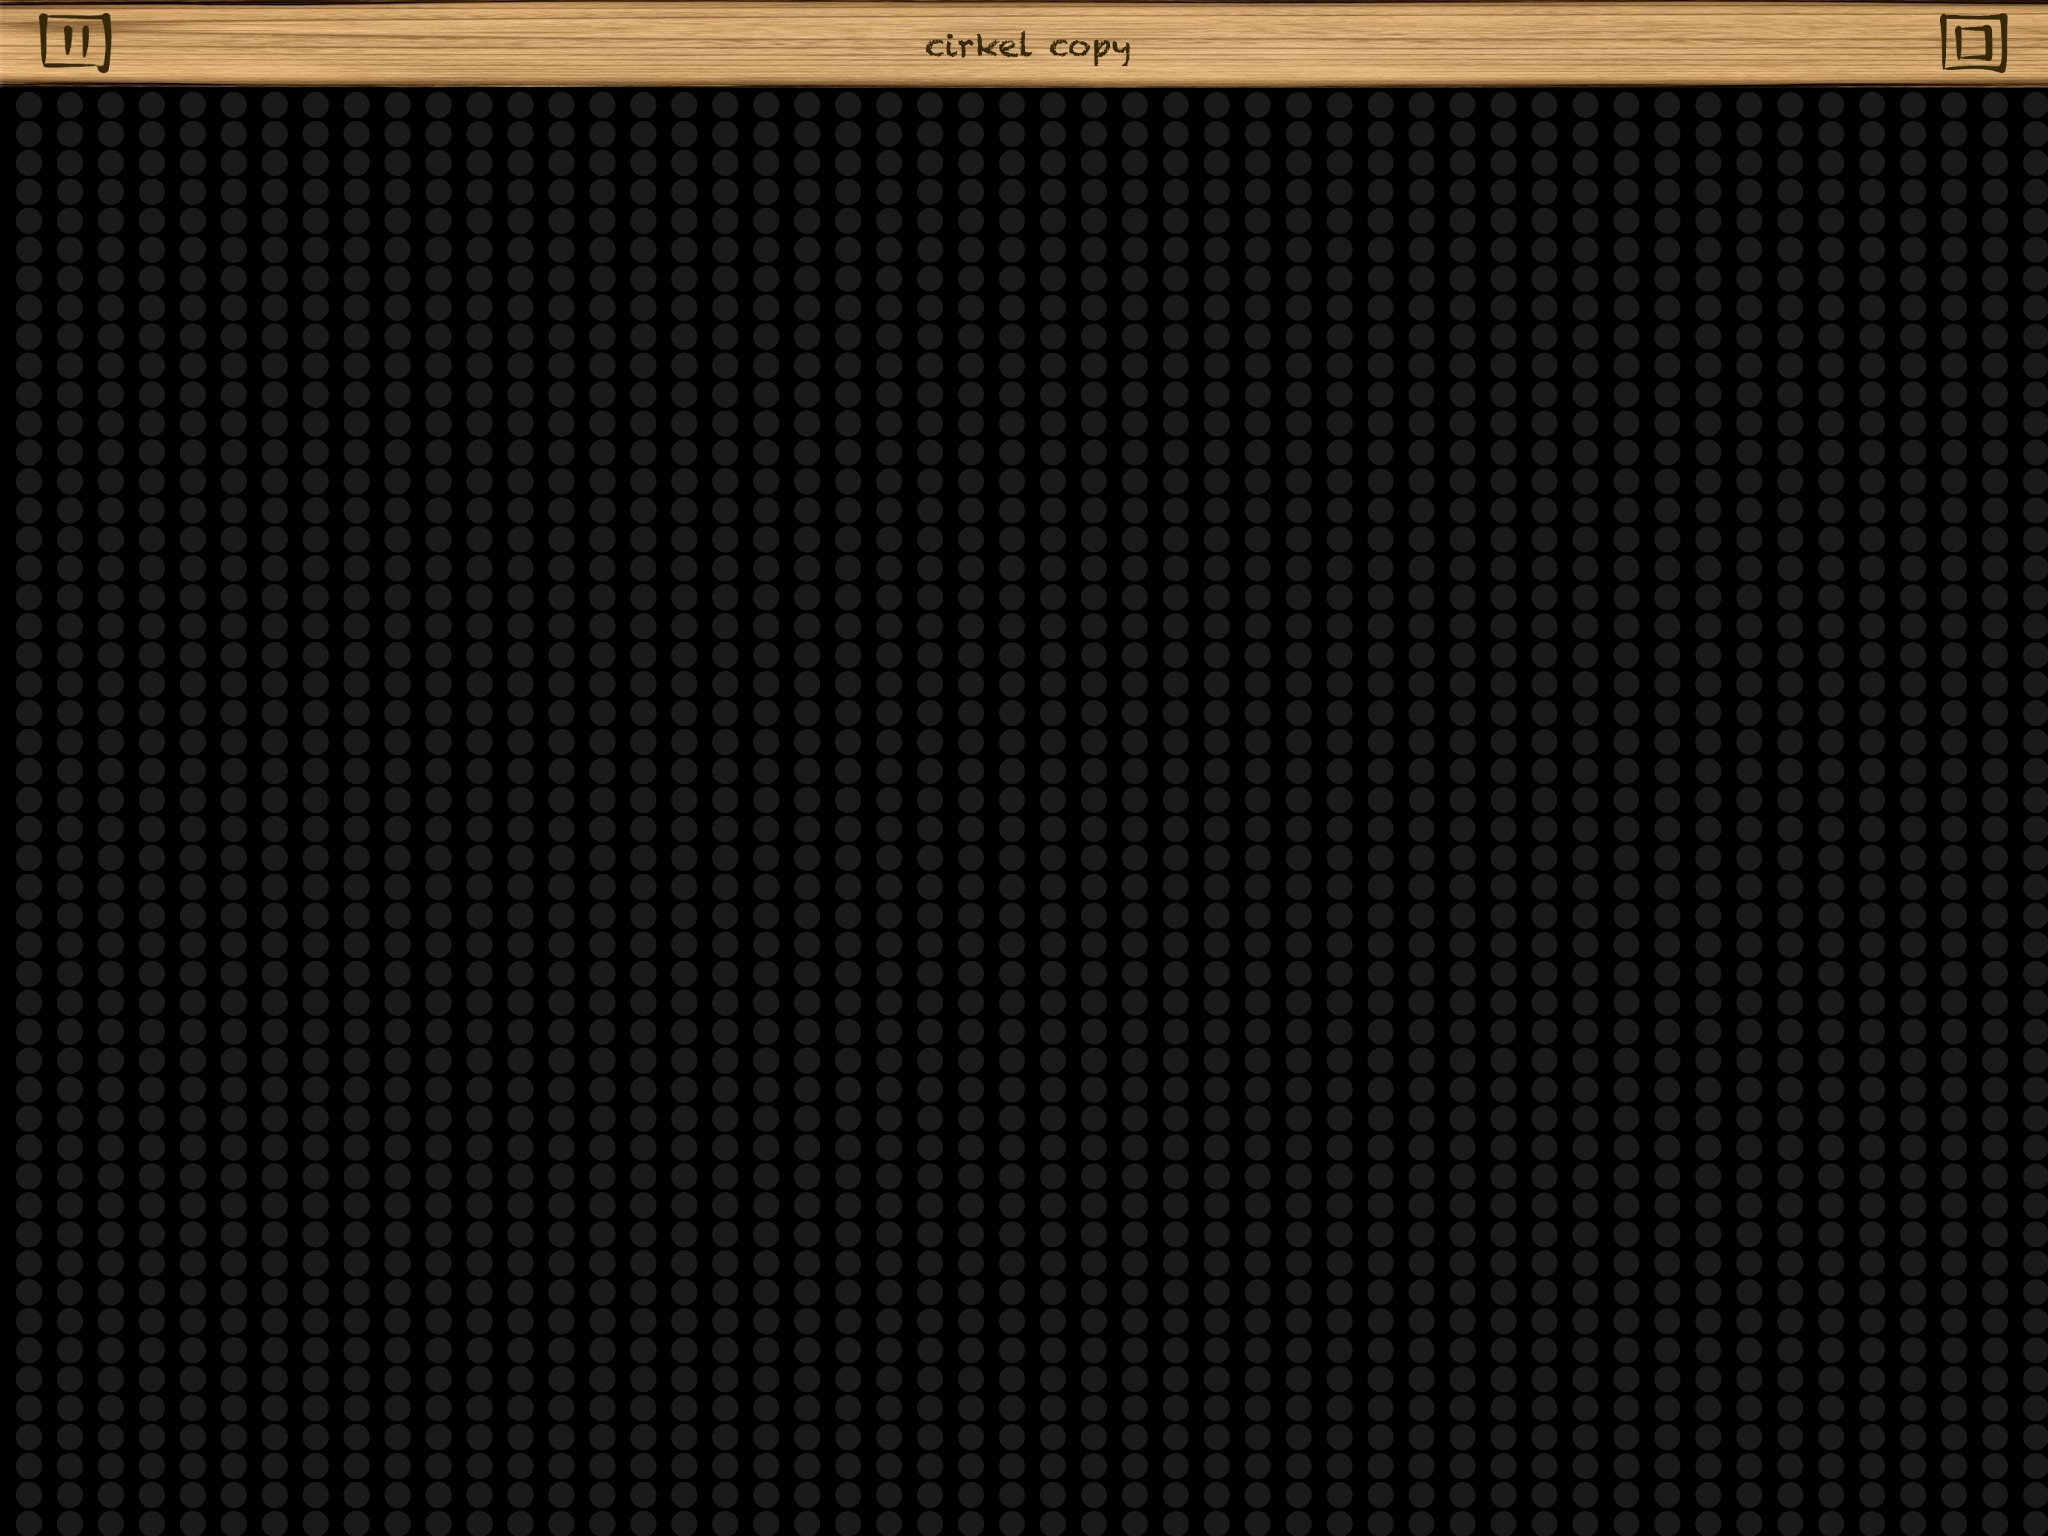Click third dot in the top row
Image resolution: width=2048 pixels, height=1536 pixels.
coord(110,103)
